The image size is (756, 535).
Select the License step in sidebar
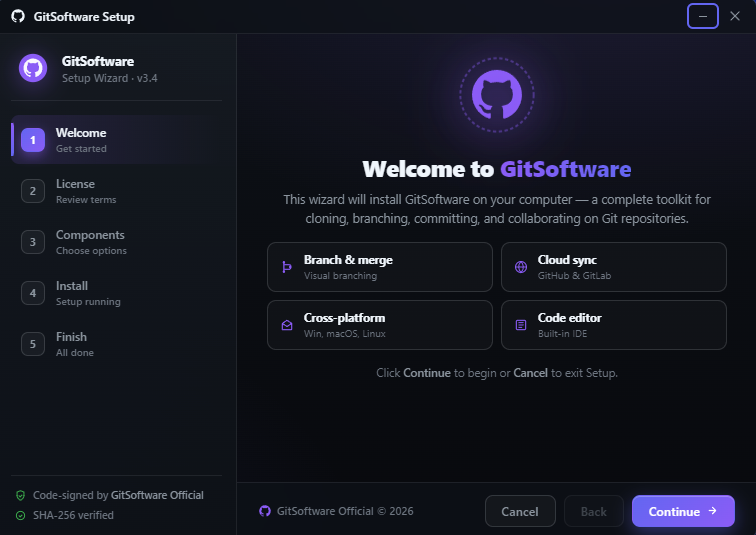(x=116, y=191)
